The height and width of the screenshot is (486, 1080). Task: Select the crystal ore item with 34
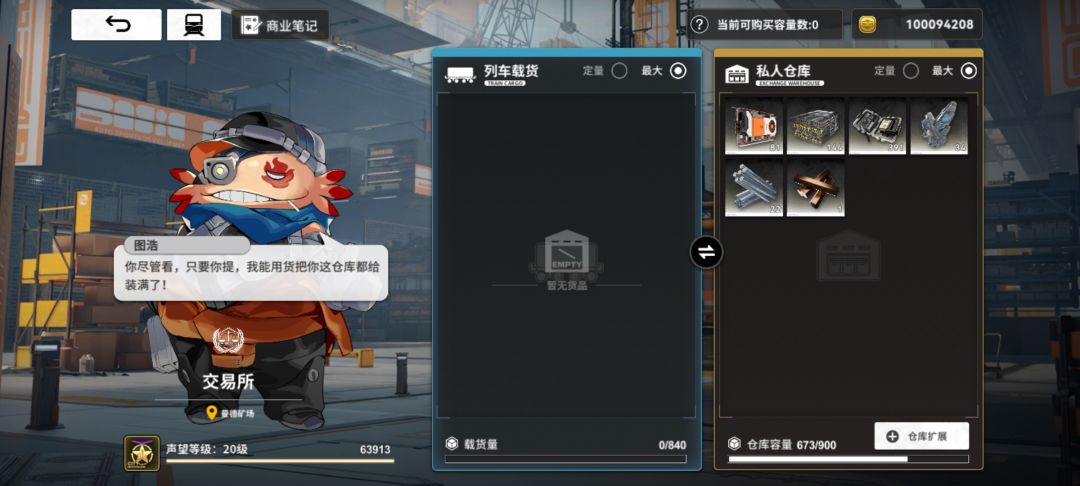coord(939,126)
